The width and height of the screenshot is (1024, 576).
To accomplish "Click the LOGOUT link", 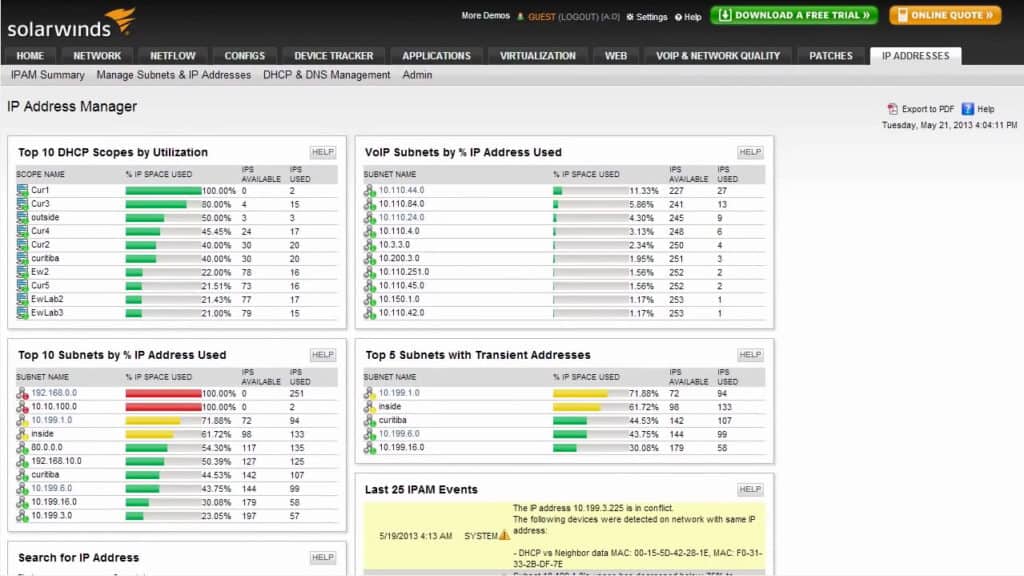I will (x=578, y=17).
